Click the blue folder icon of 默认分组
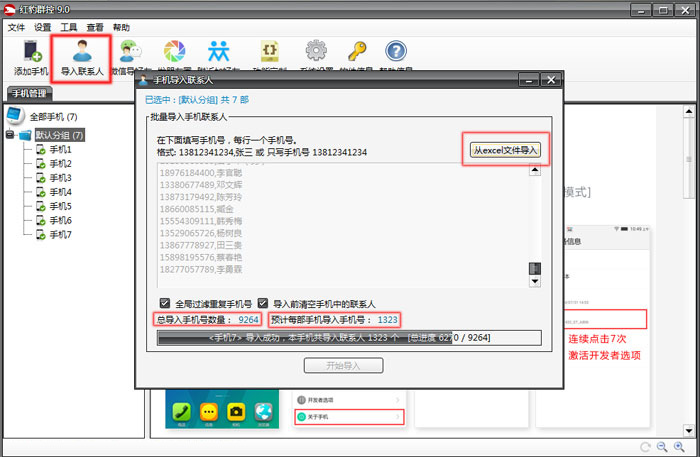Screen dimensions: 700x457 point(25,135)
